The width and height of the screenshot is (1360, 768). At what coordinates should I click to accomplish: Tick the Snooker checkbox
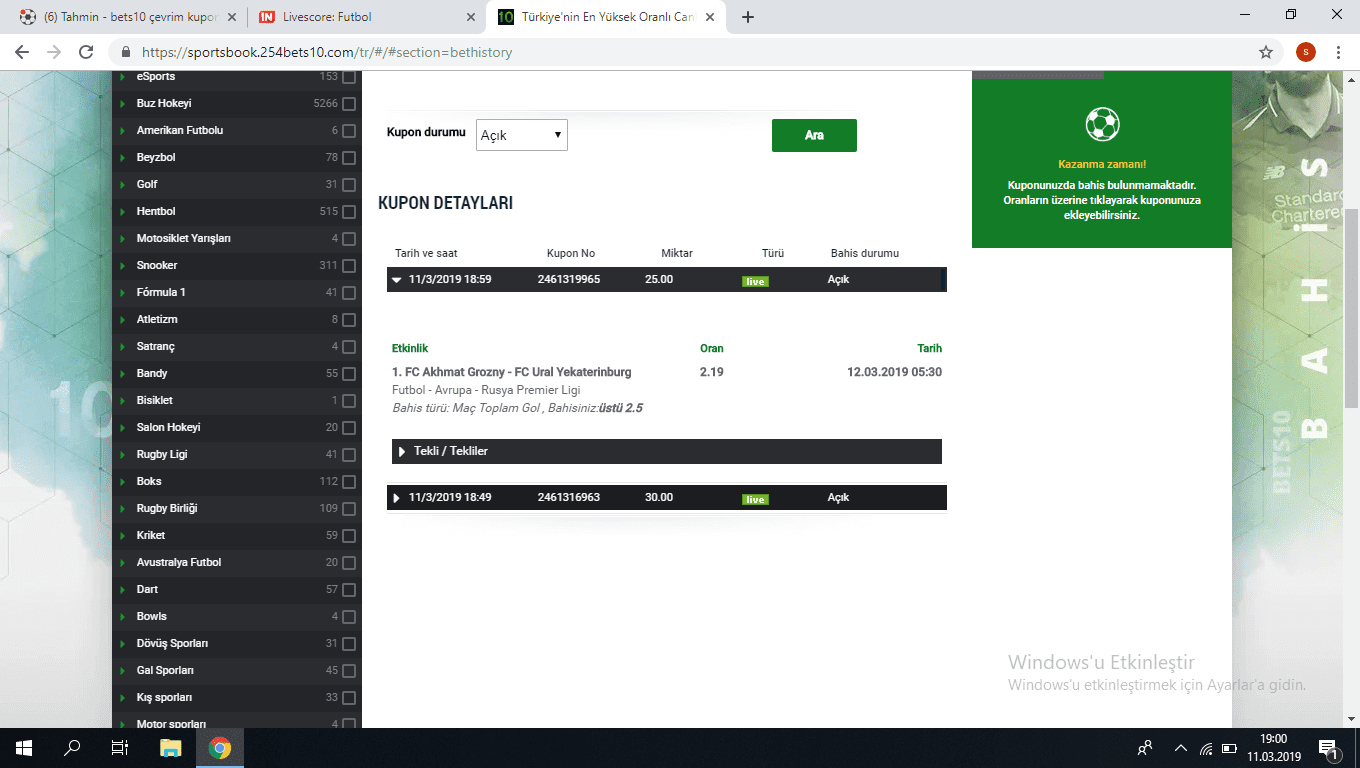tap(349, 266)
